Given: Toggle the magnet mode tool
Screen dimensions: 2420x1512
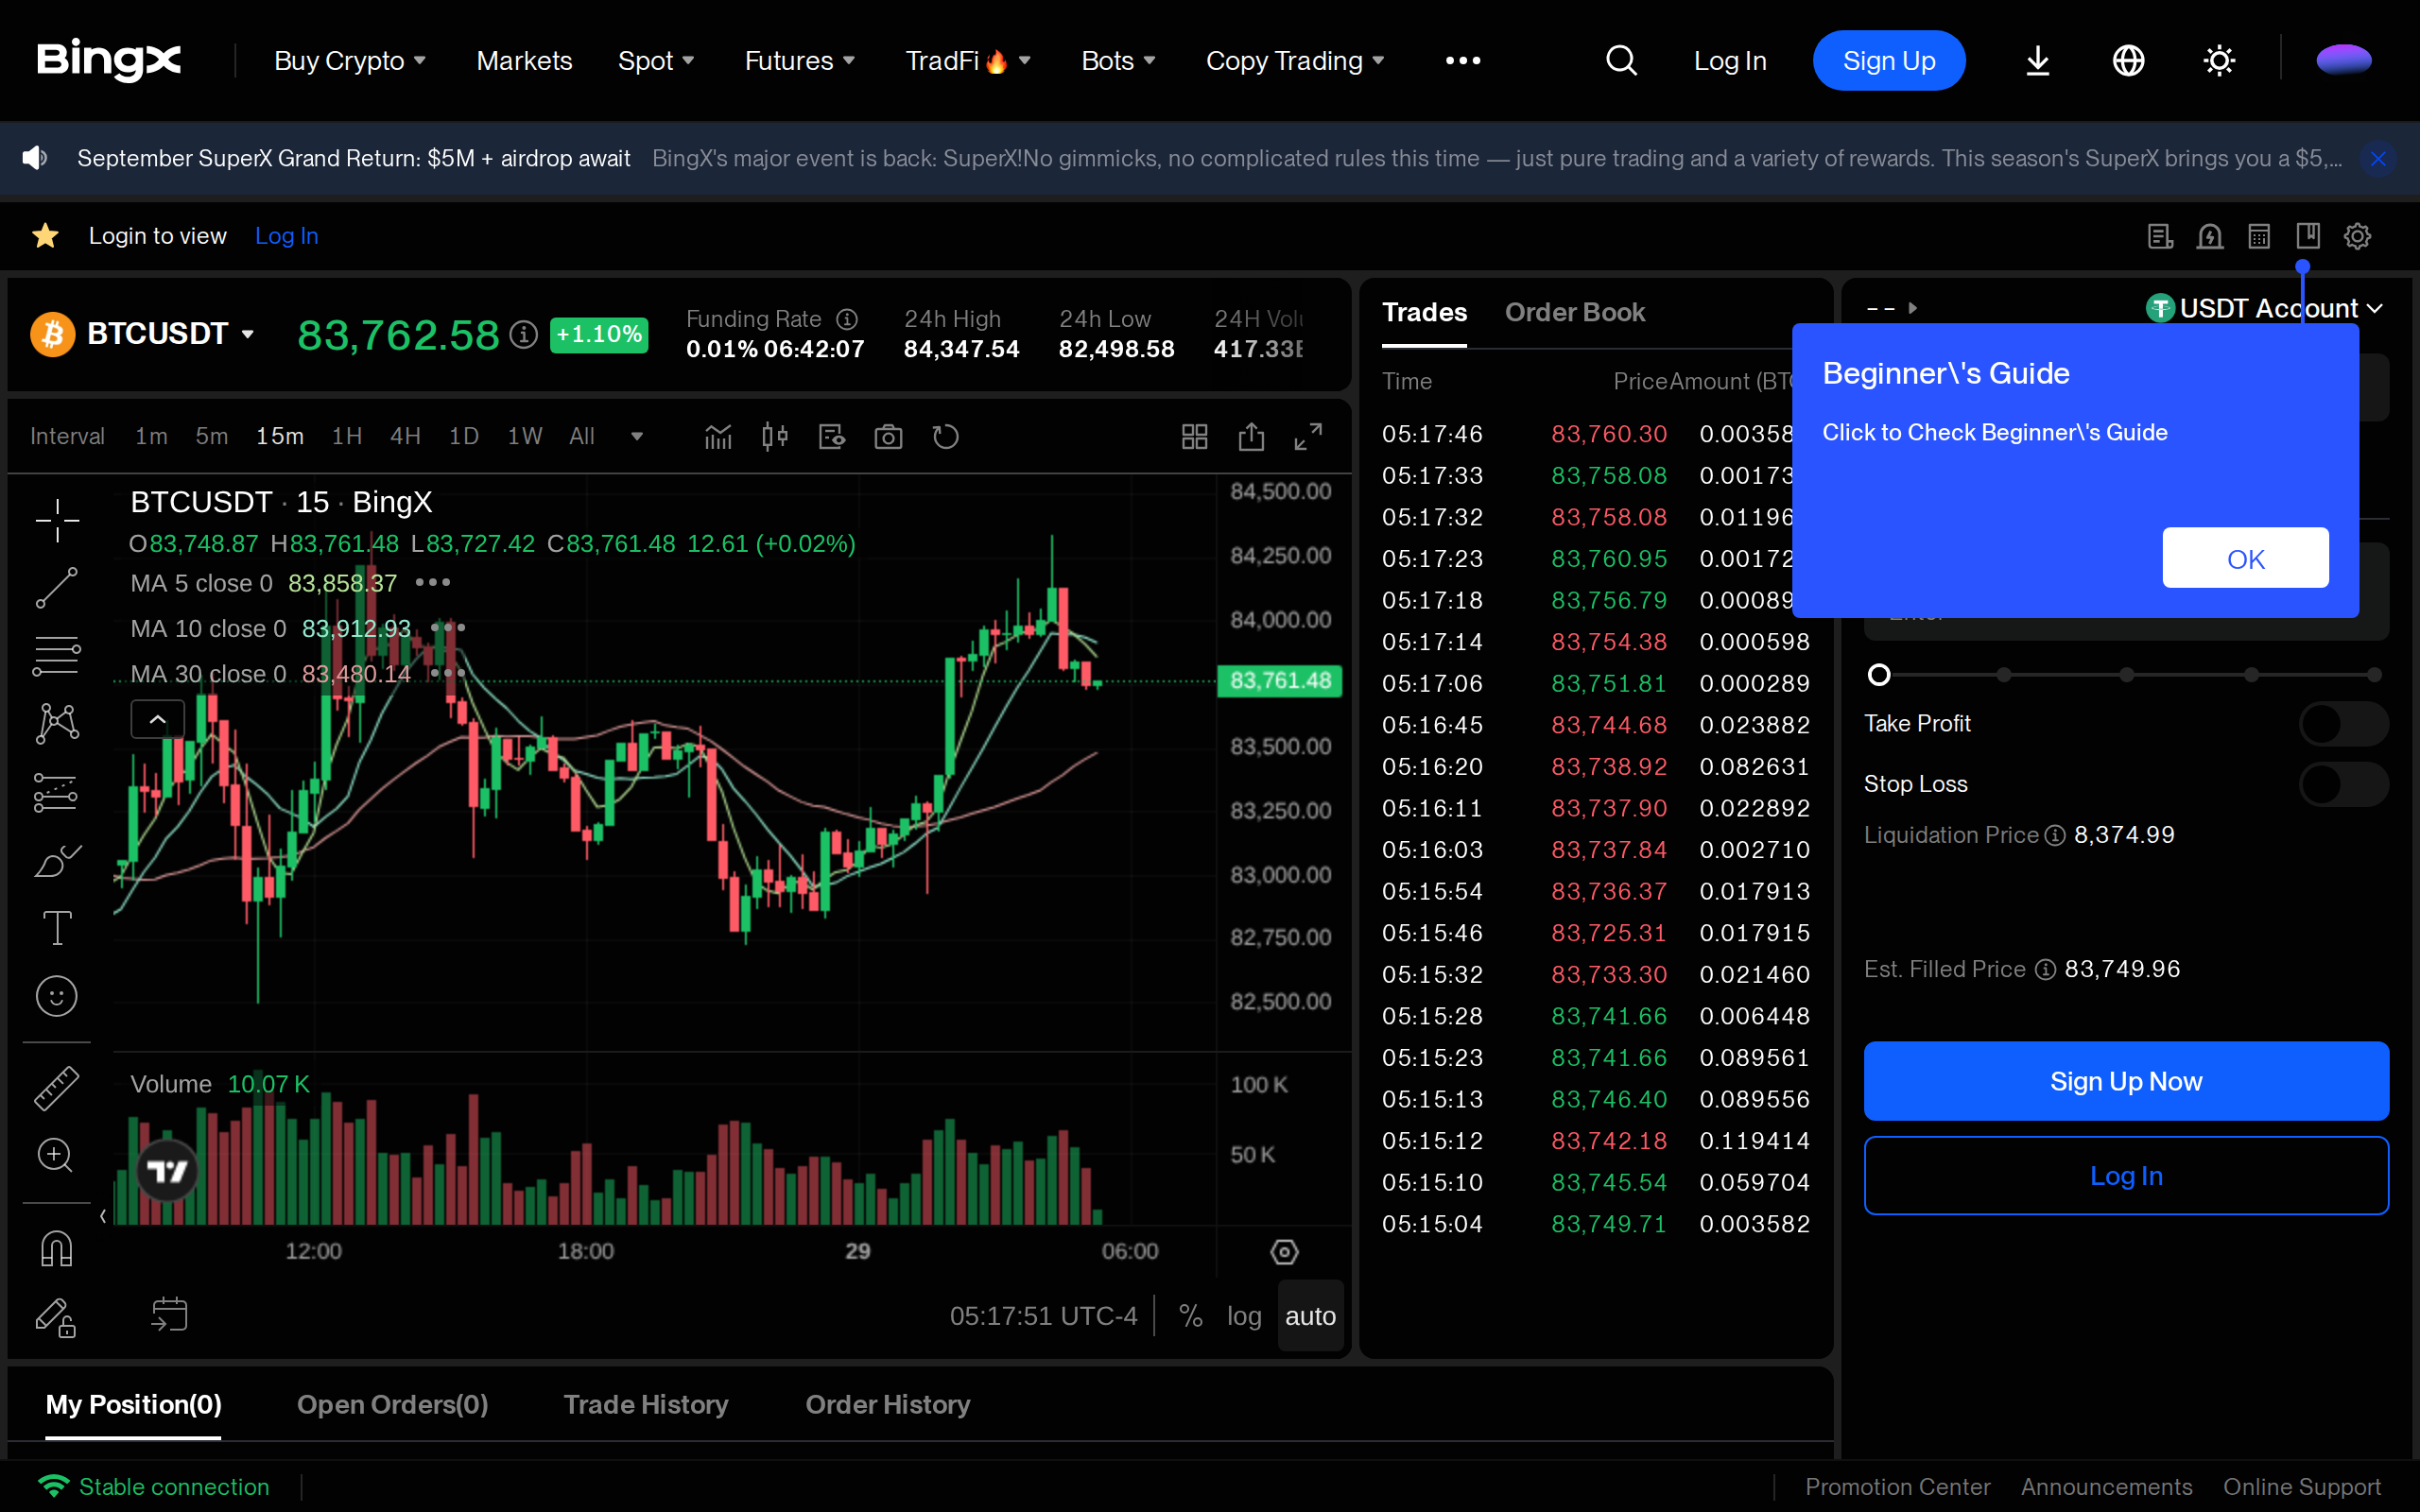Looking at the screenshot, I should point(57,1248).
